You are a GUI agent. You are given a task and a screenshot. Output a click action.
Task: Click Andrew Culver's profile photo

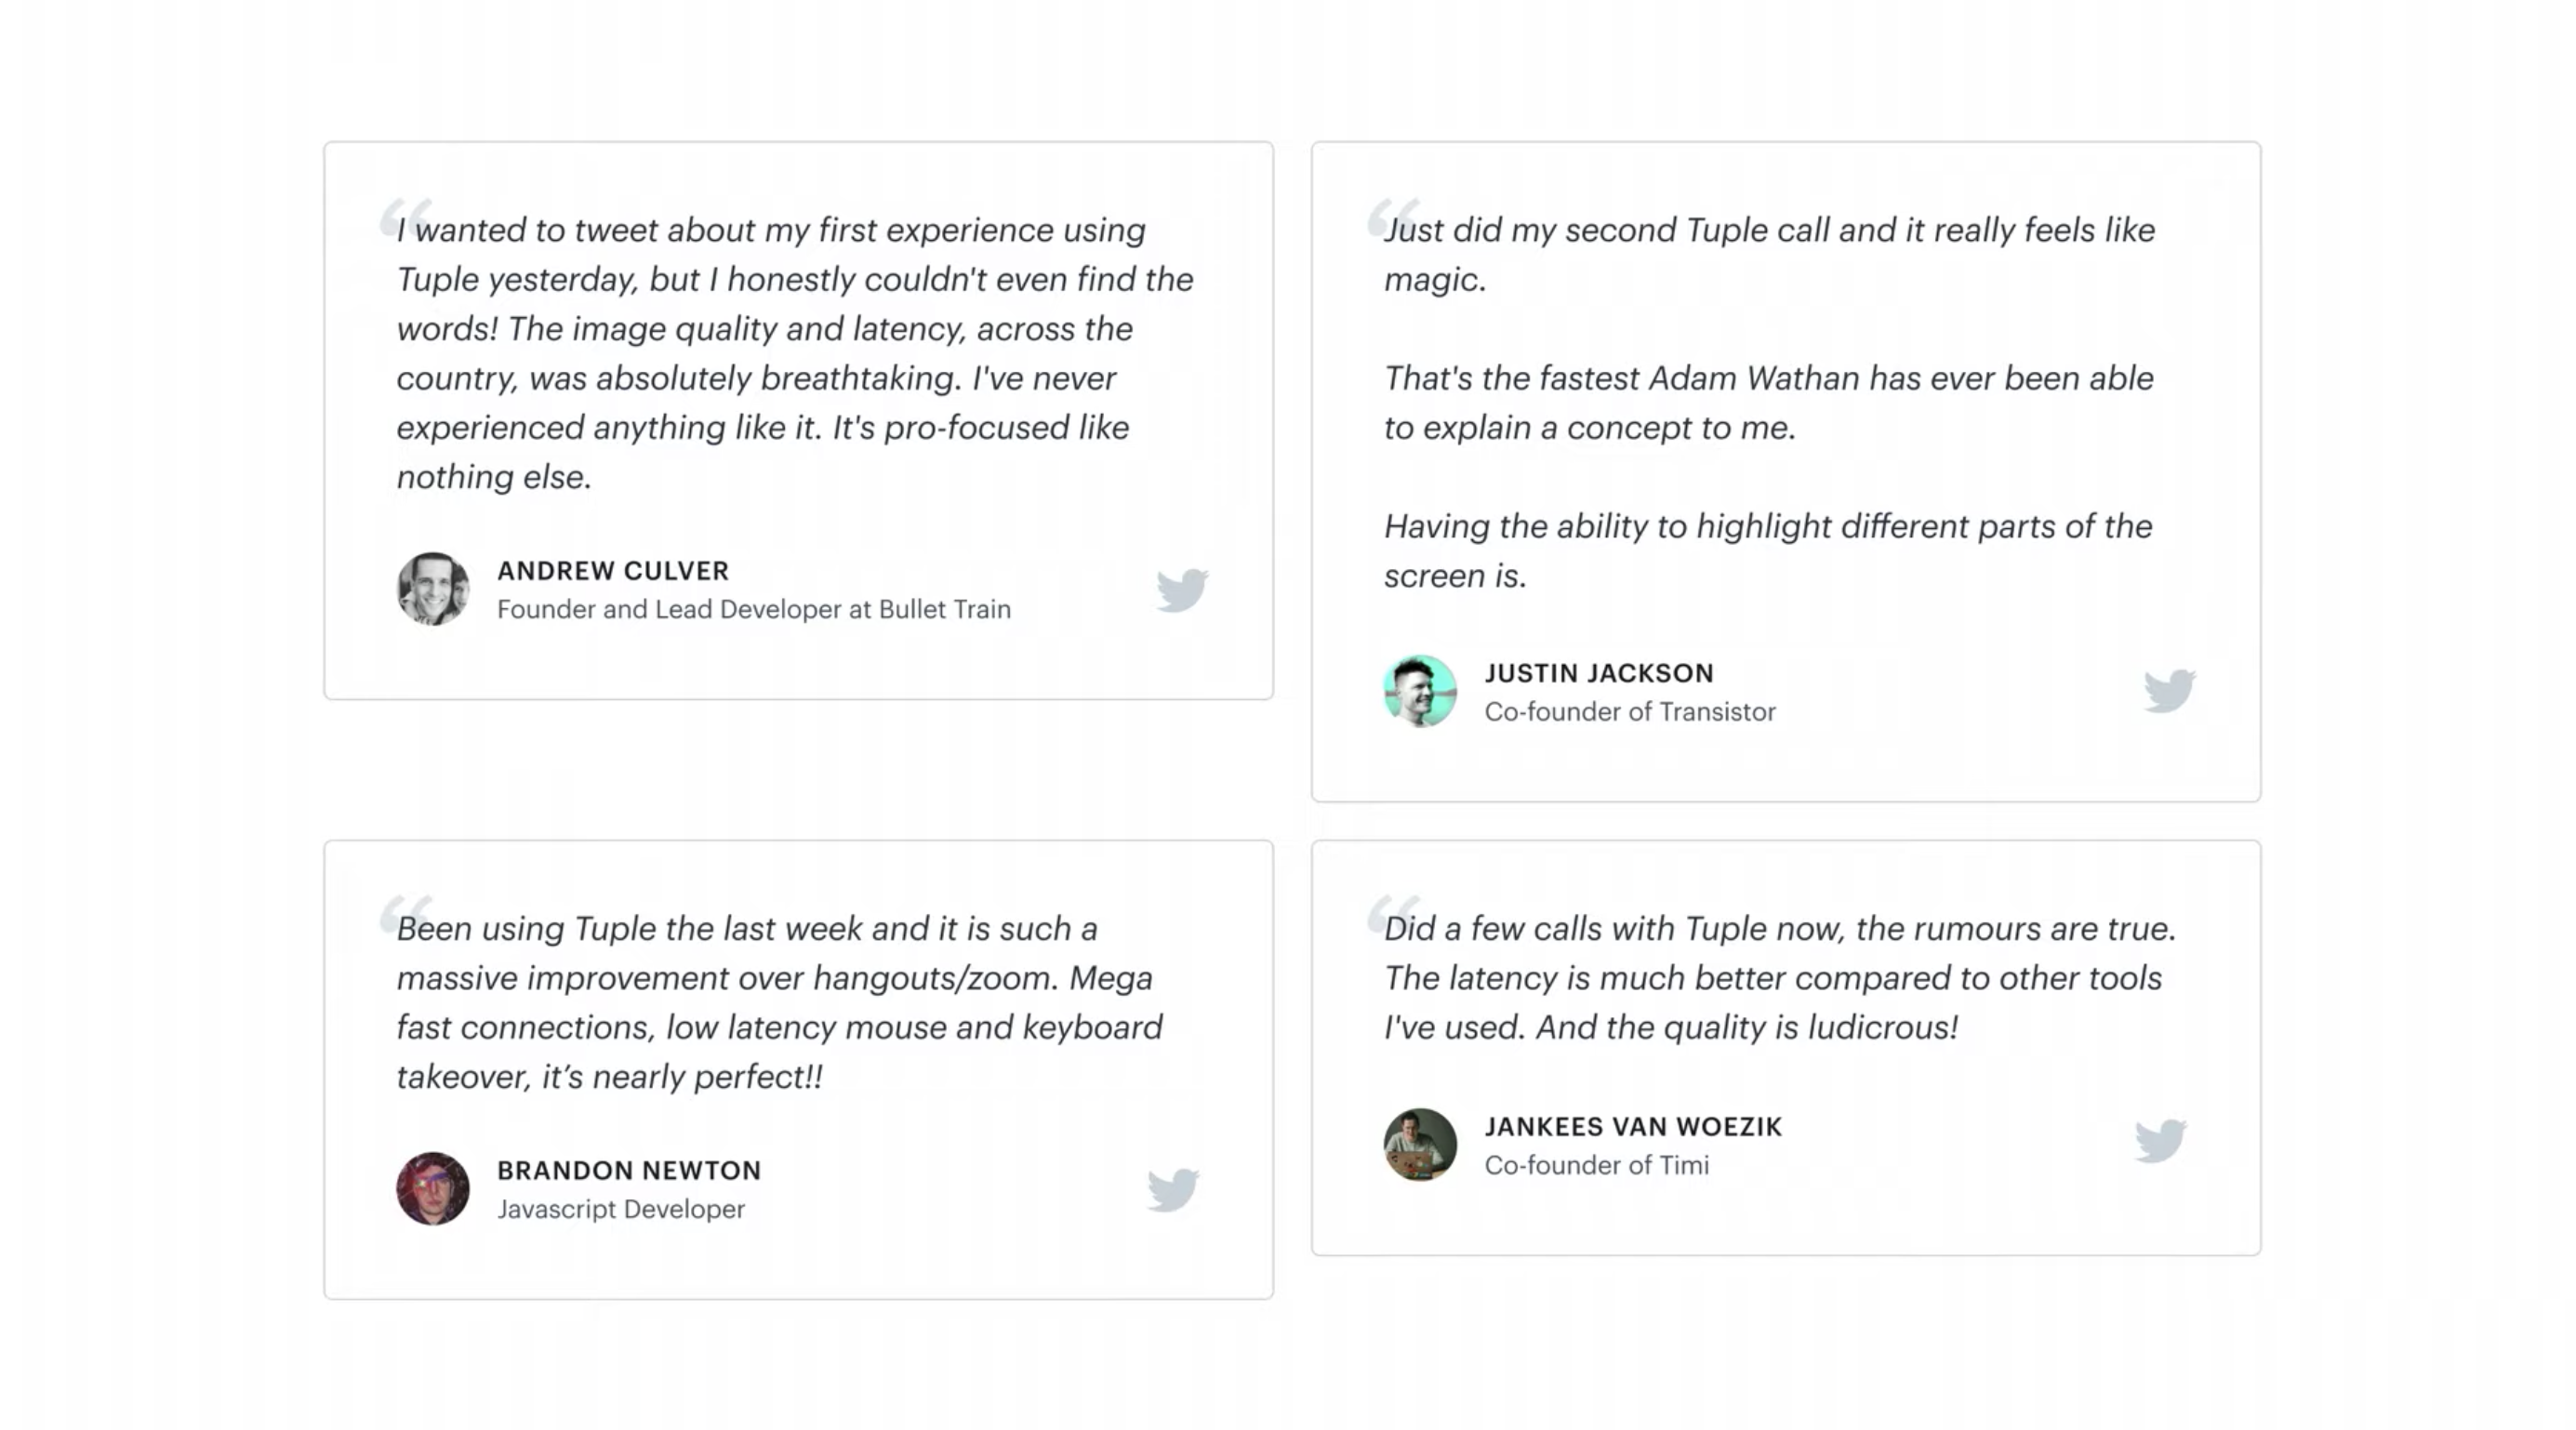(x=433, y=589)
